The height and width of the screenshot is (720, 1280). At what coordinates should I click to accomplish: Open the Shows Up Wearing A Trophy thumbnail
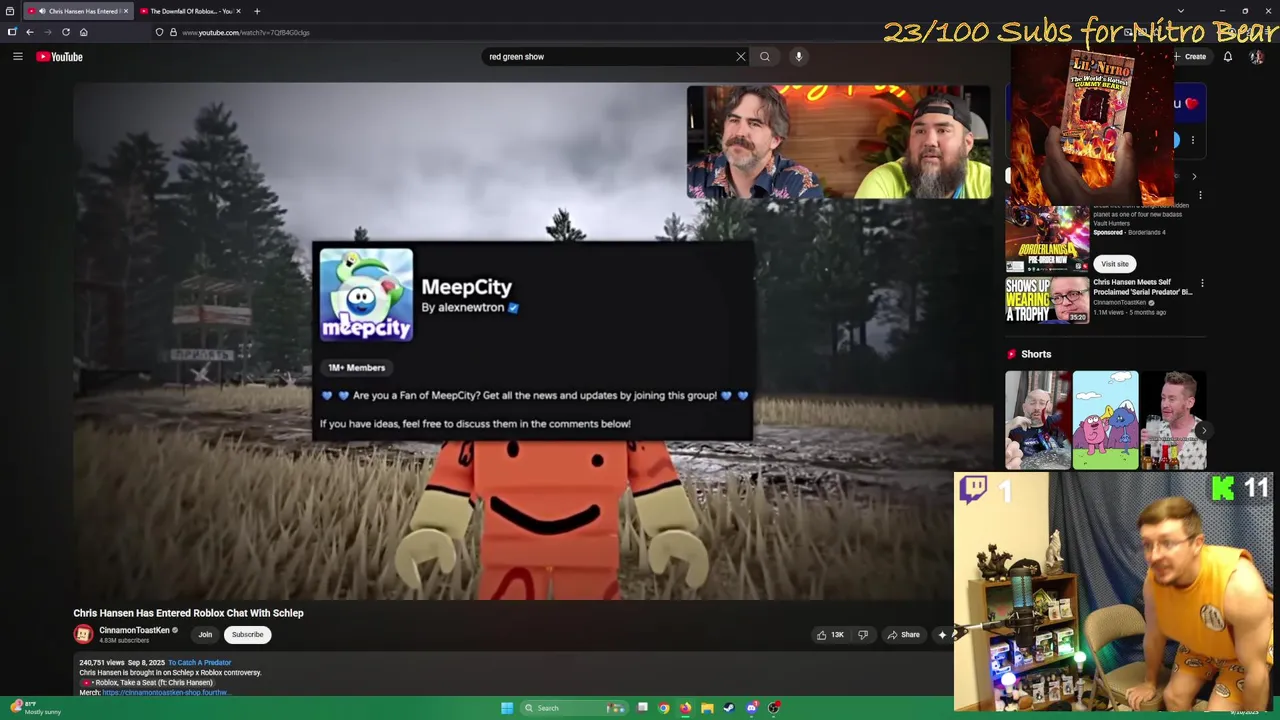pos(1047,300)
